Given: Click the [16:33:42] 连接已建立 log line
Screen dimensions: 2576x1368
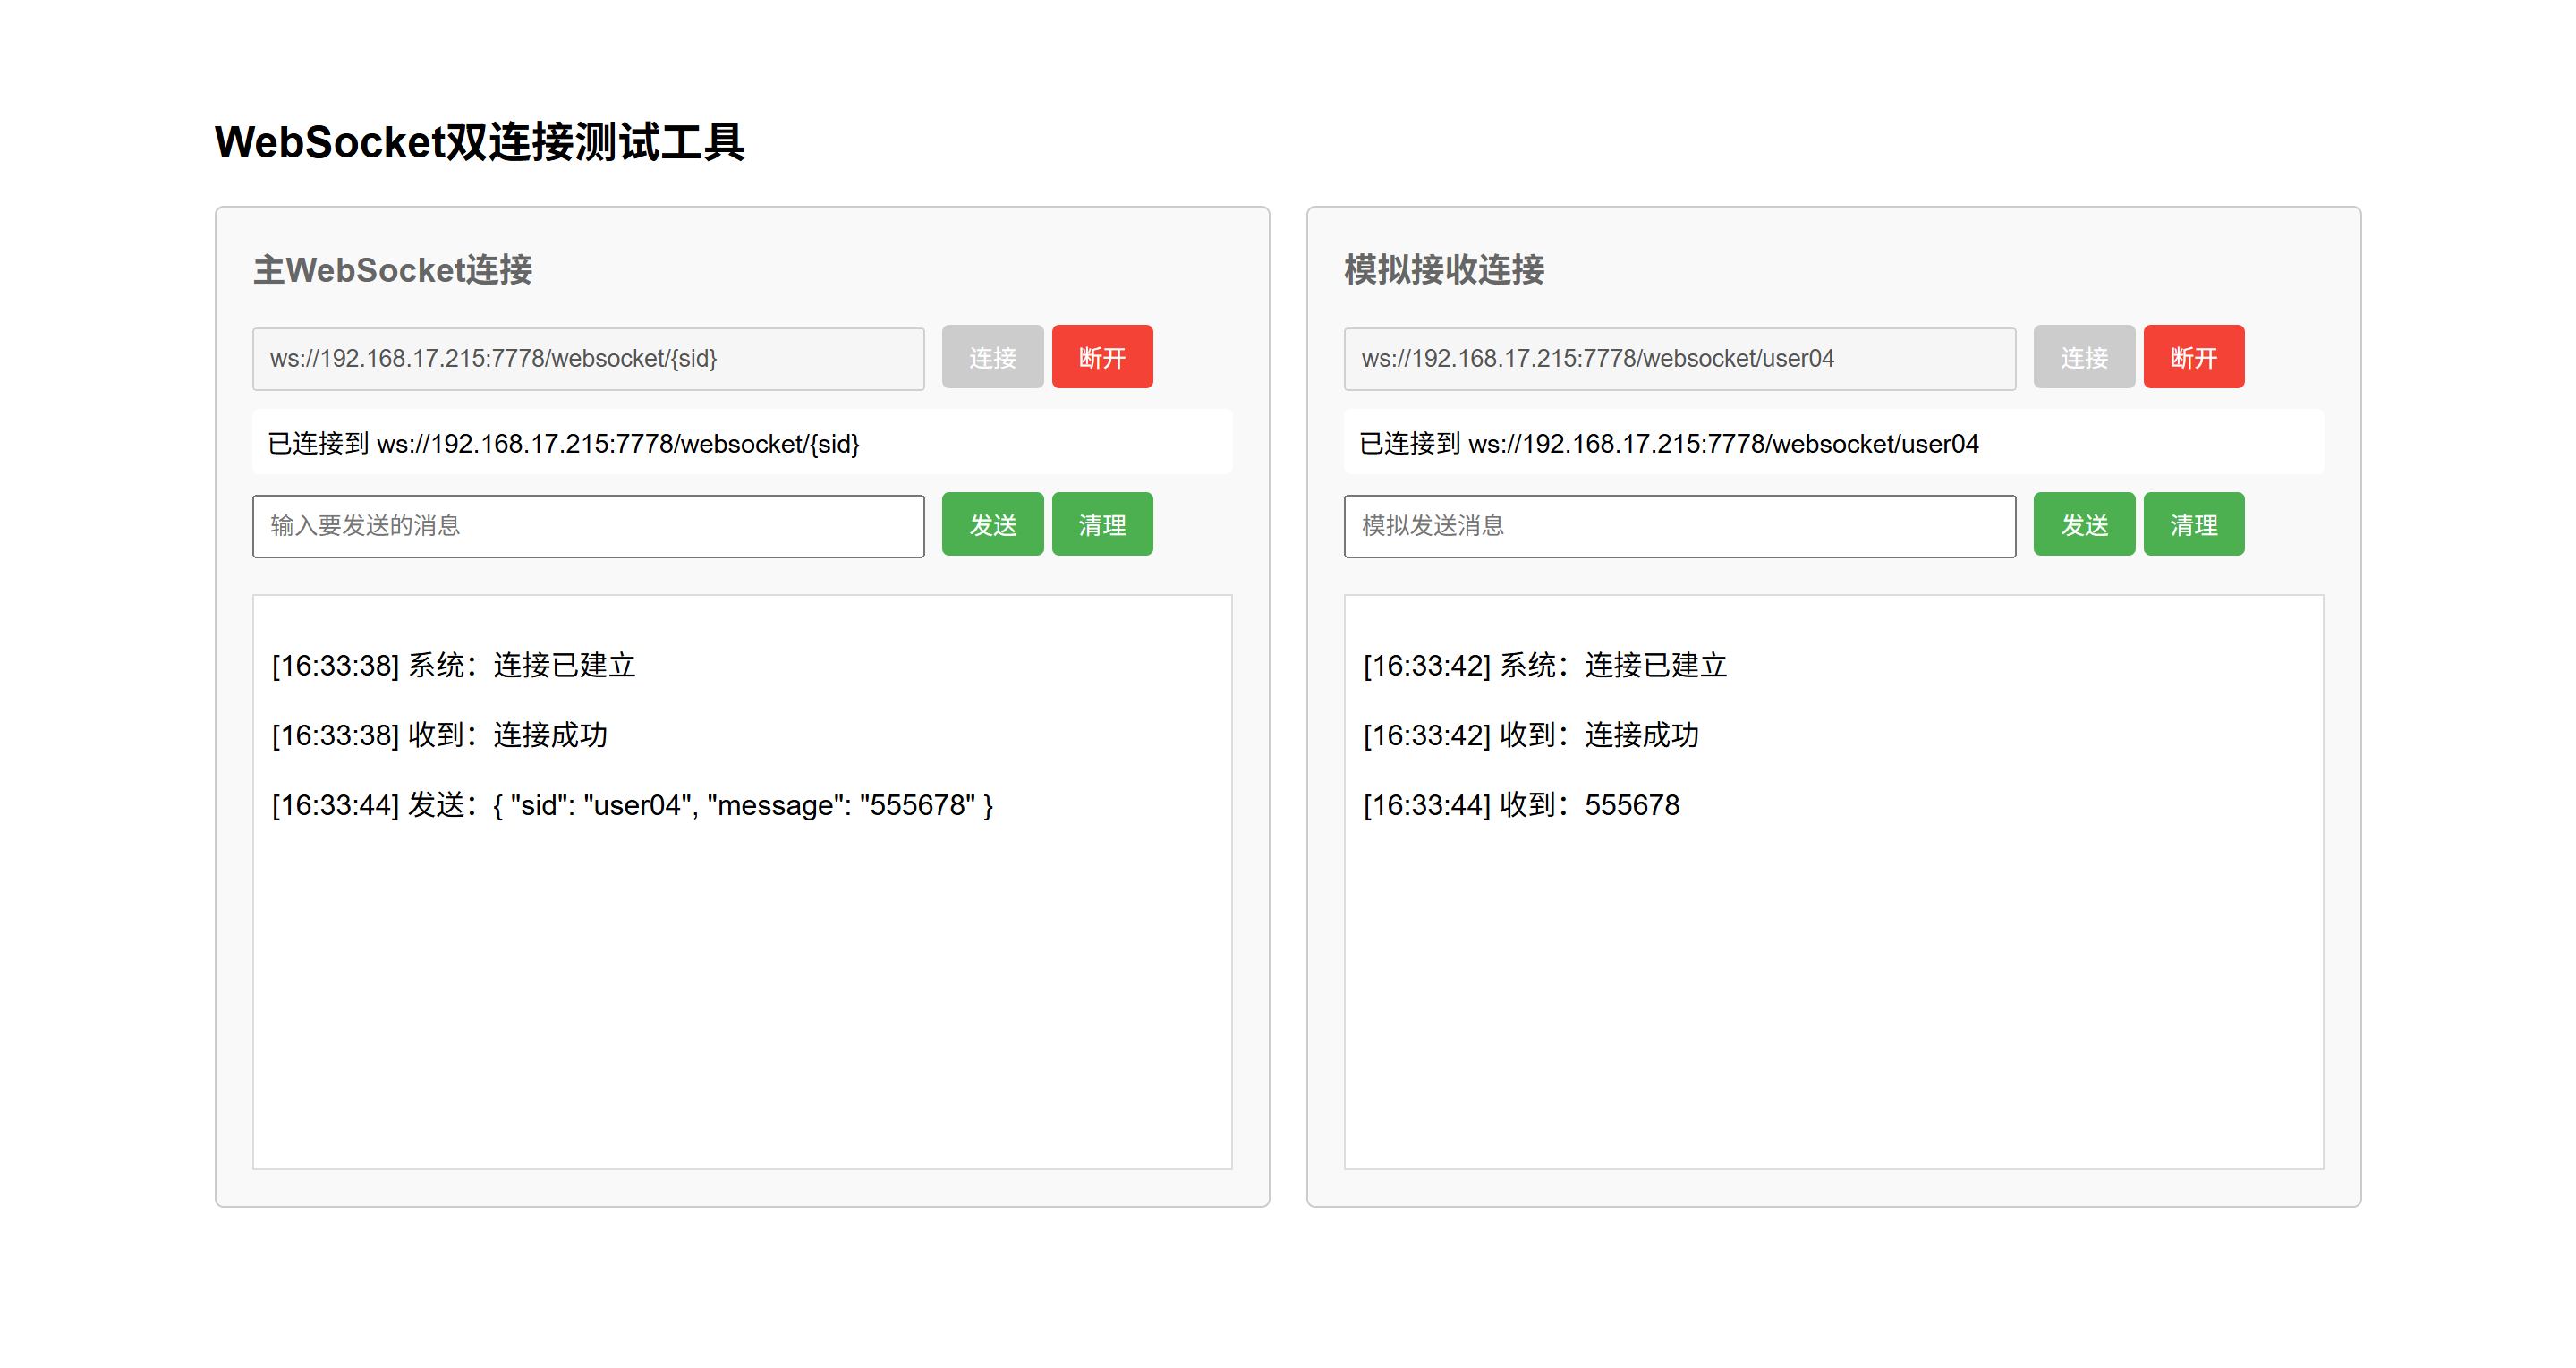Looking at the screenshot, I should pos(1544,665).
